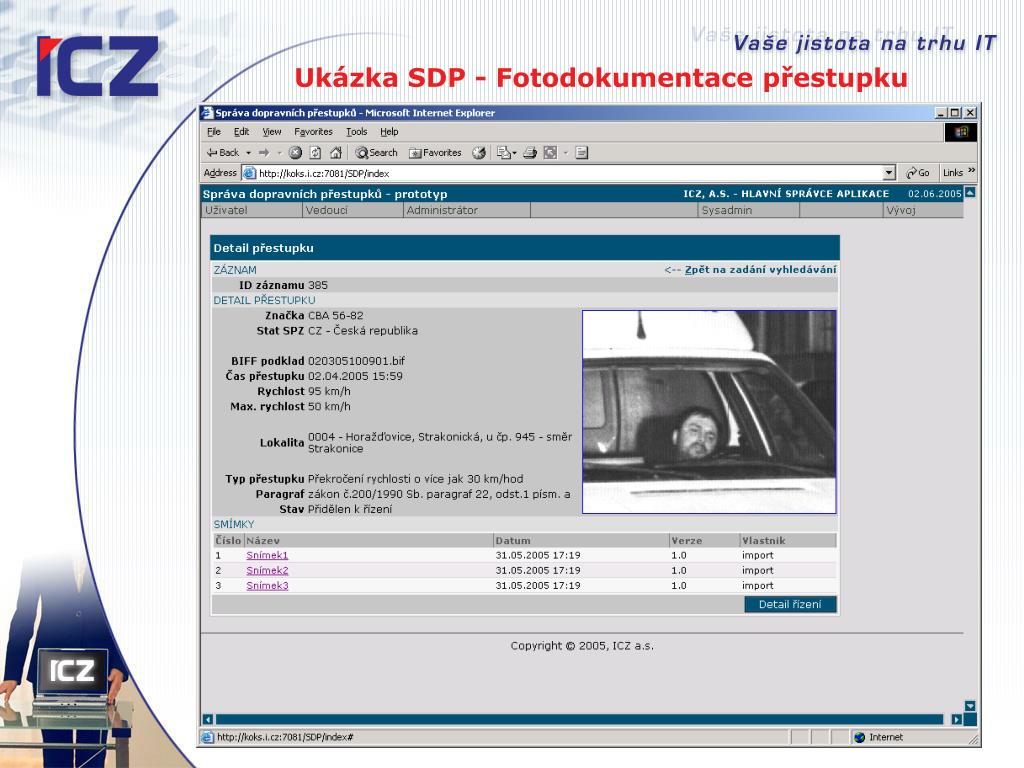Viewport: 1024px width, 768px height.
Task: Click the time value 02.04.2005 15:59
Action: [355, 376]
